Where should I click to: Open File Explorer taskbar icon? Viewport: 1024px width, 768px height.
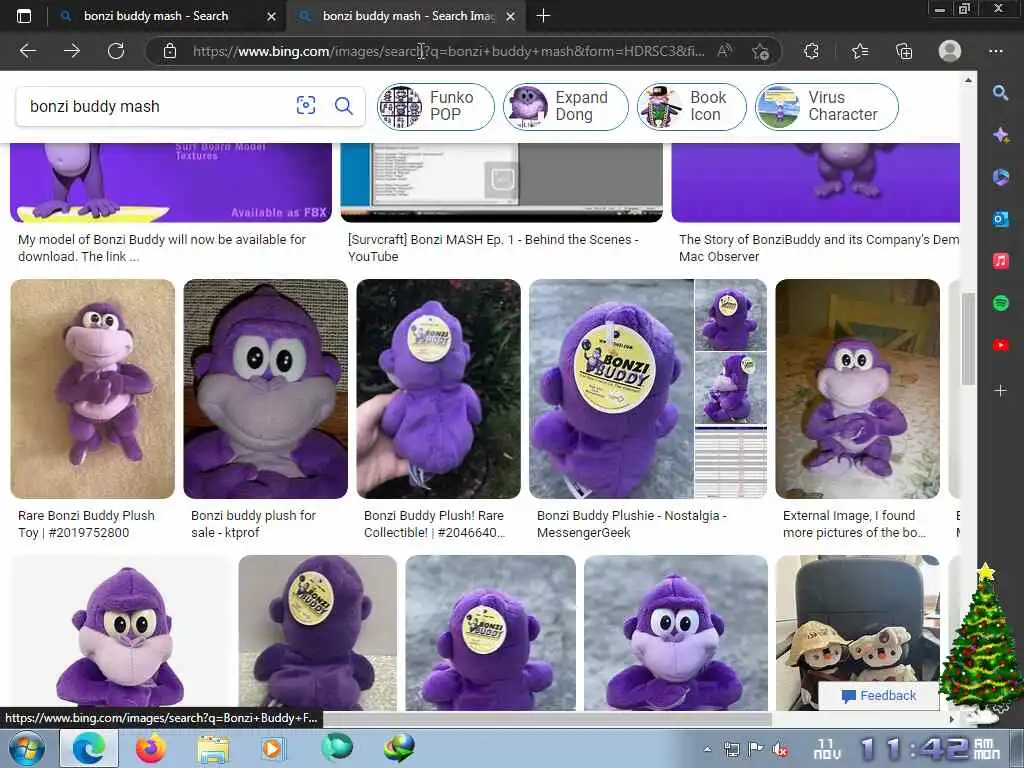pos(213,748)
